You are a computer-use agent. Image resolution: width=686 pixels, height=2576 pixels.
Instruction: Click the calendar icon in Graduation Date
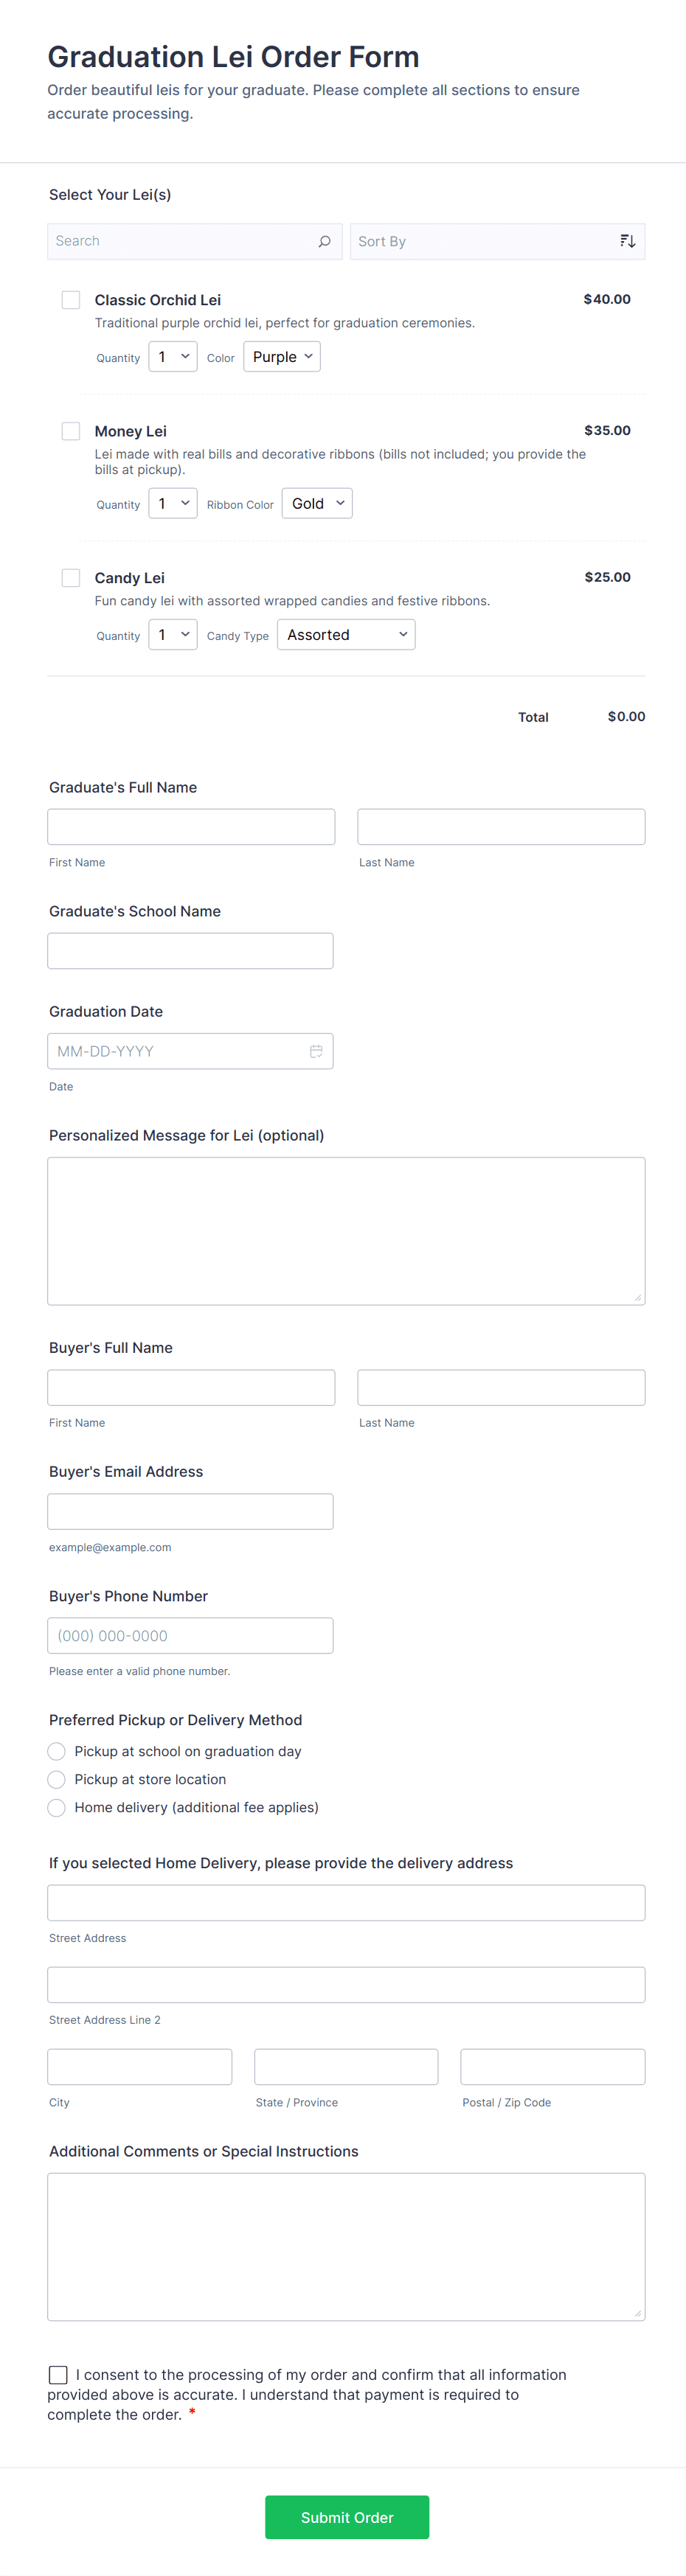click(316, 1051)
